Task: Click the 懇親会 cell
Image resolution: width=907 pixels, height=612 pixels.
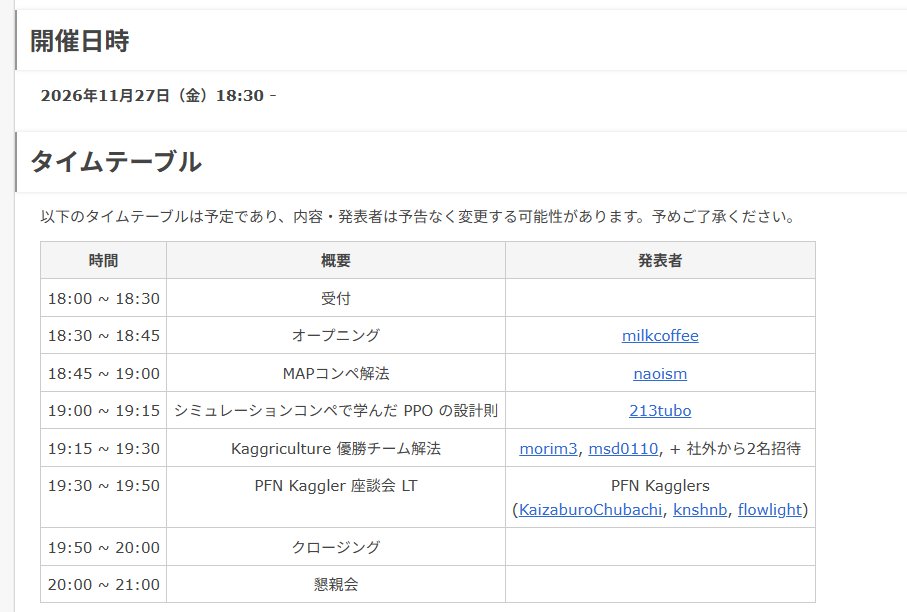Action: pyautogui.click(x=336, y=584)
